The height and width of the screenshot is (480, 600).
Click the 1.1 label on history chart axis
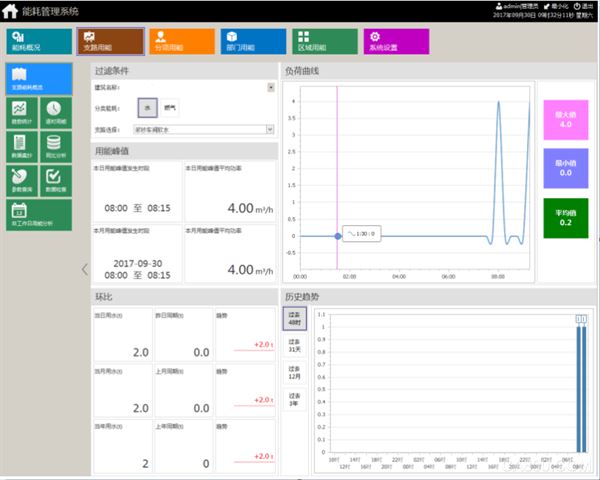click(321, 314)
